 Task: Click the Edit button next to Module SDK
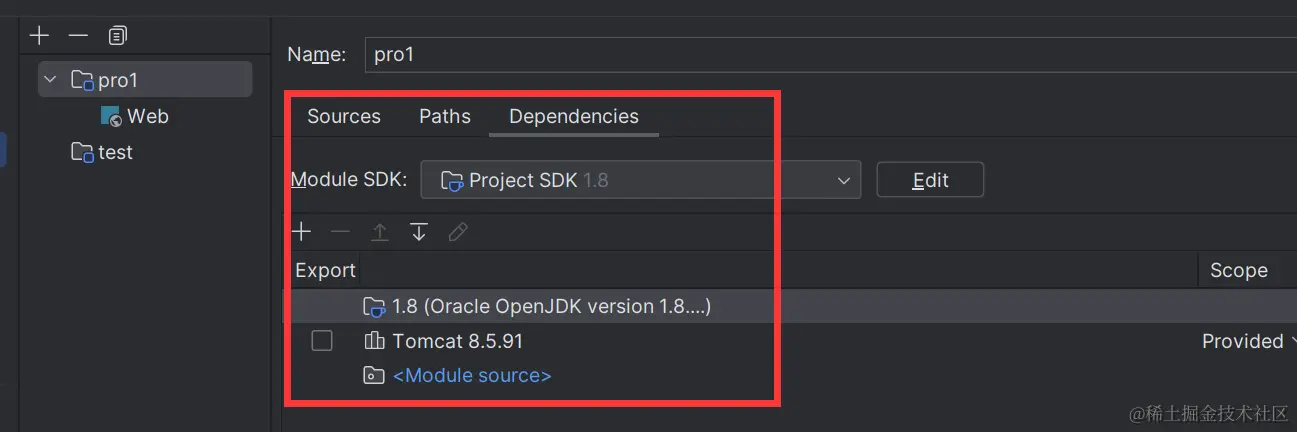930,180
